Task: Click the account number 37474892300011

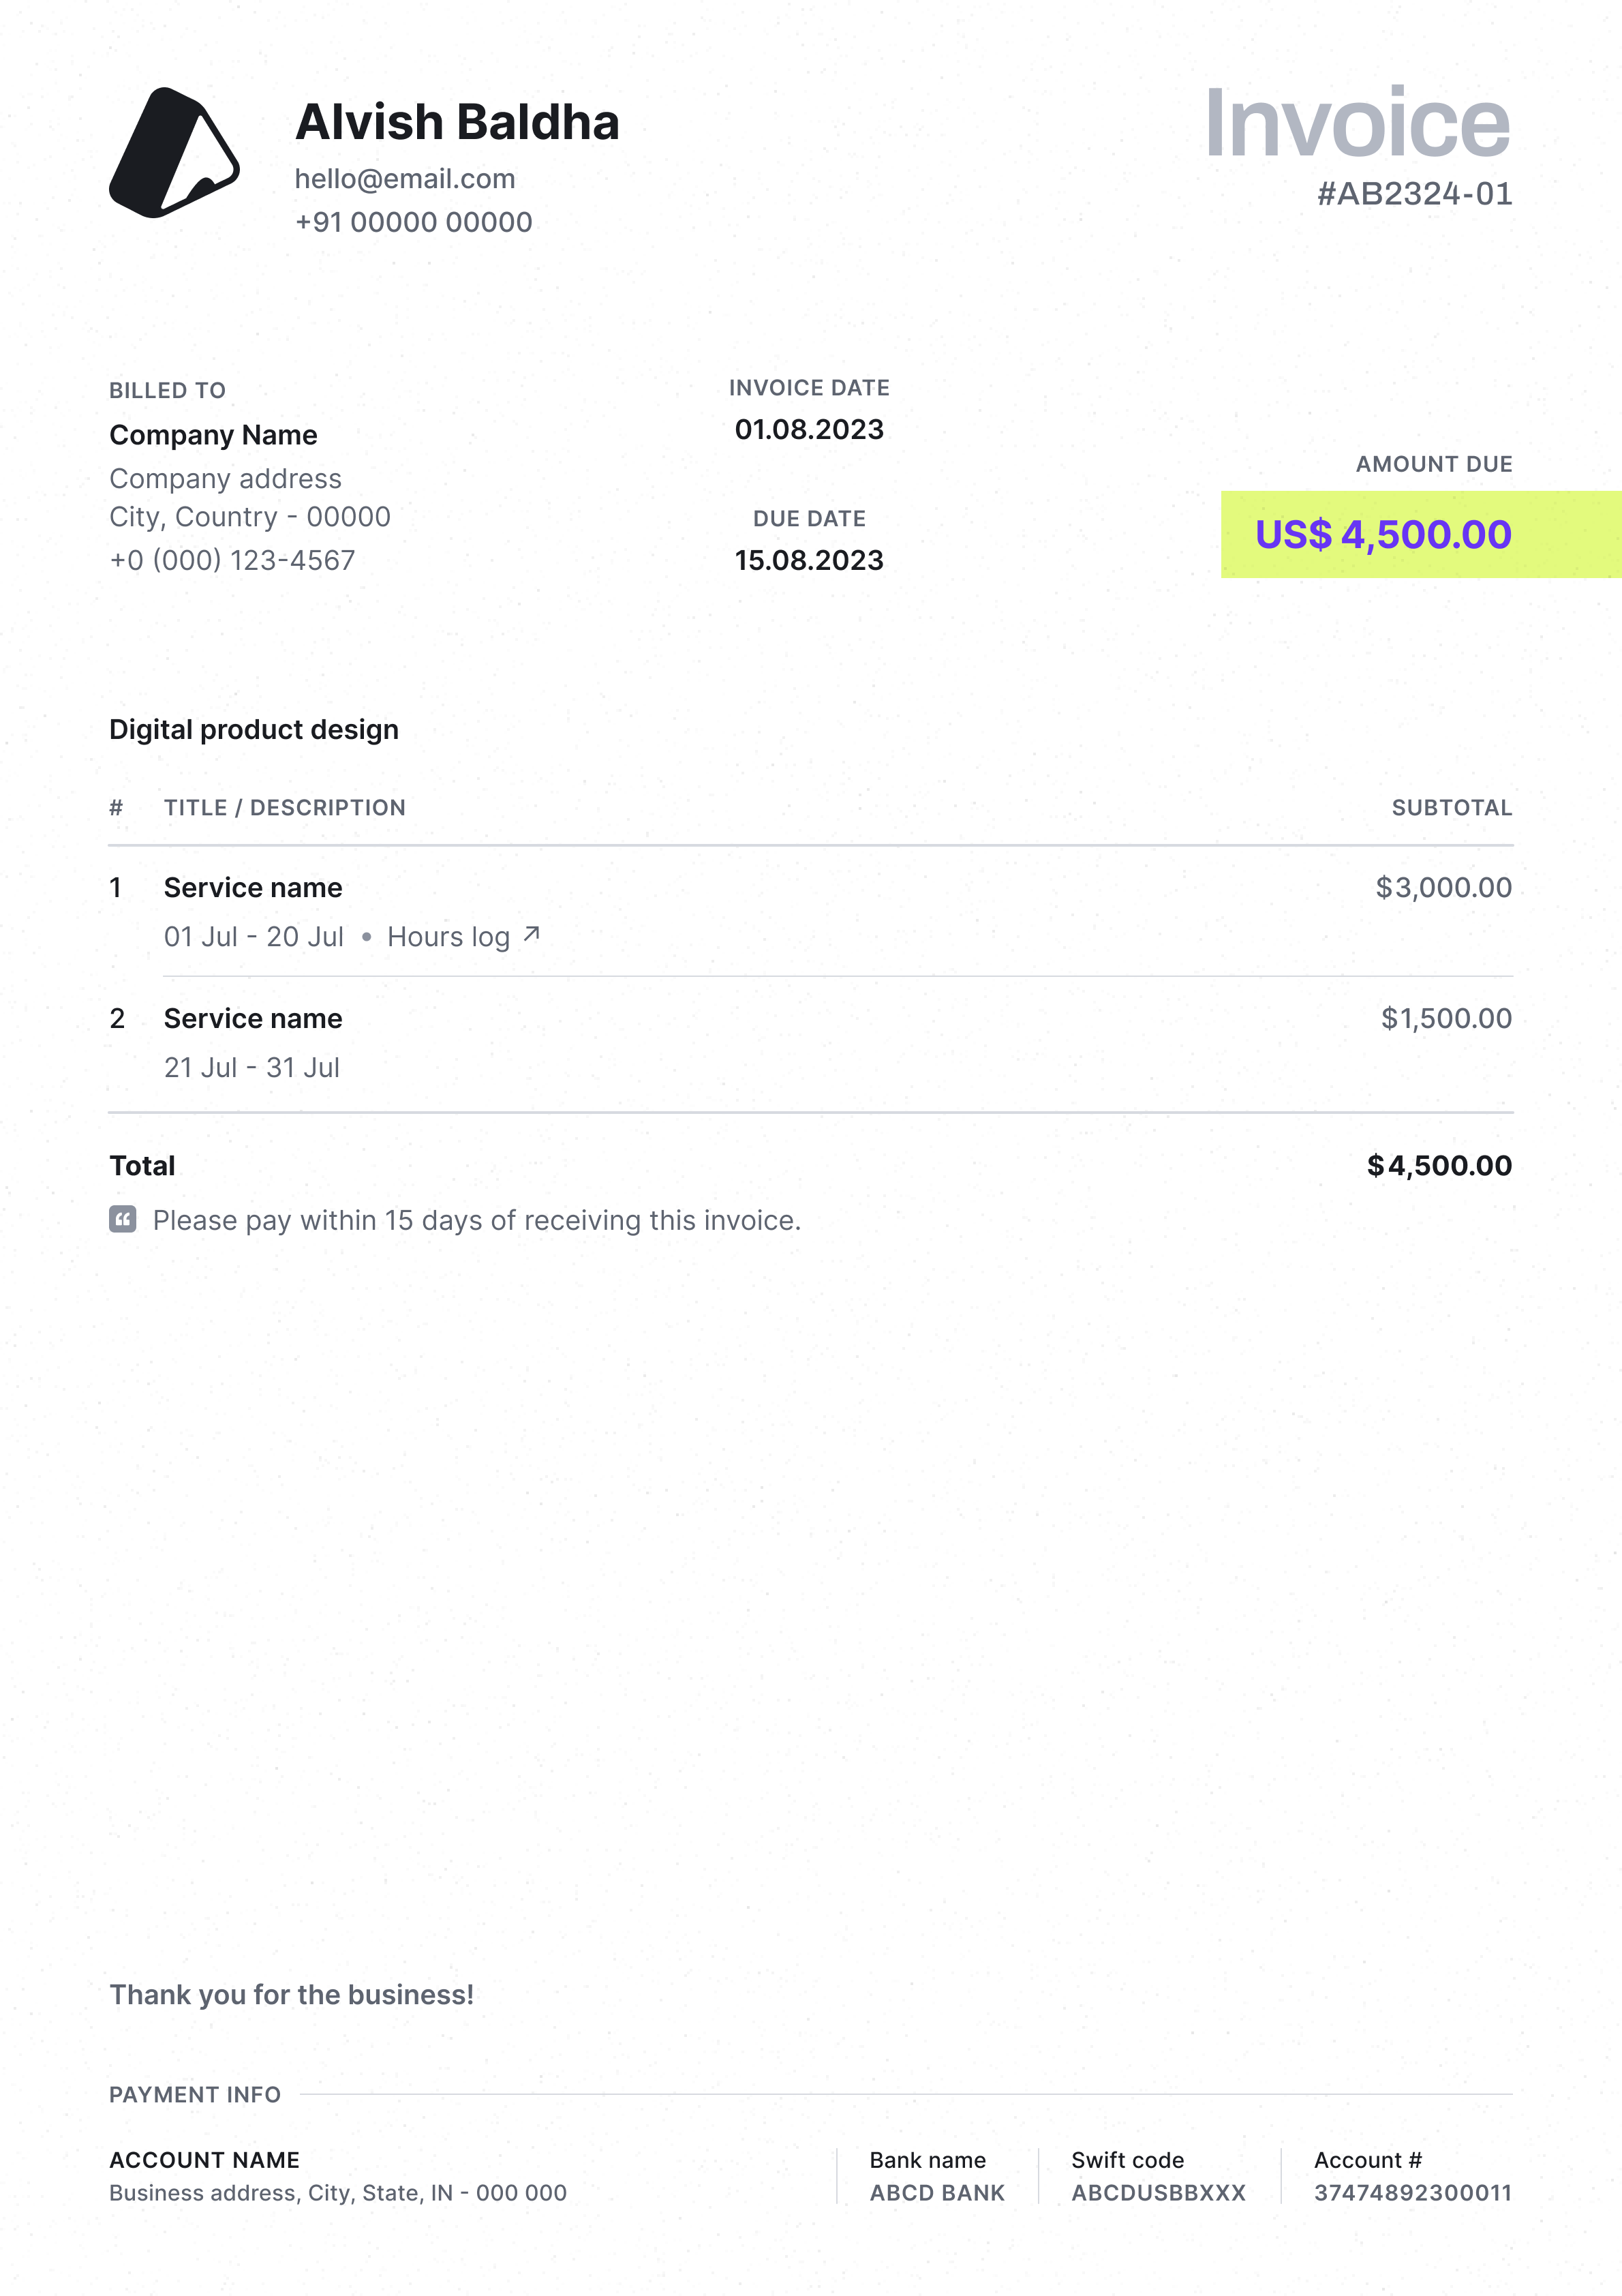Action: coord(1412,2193)
